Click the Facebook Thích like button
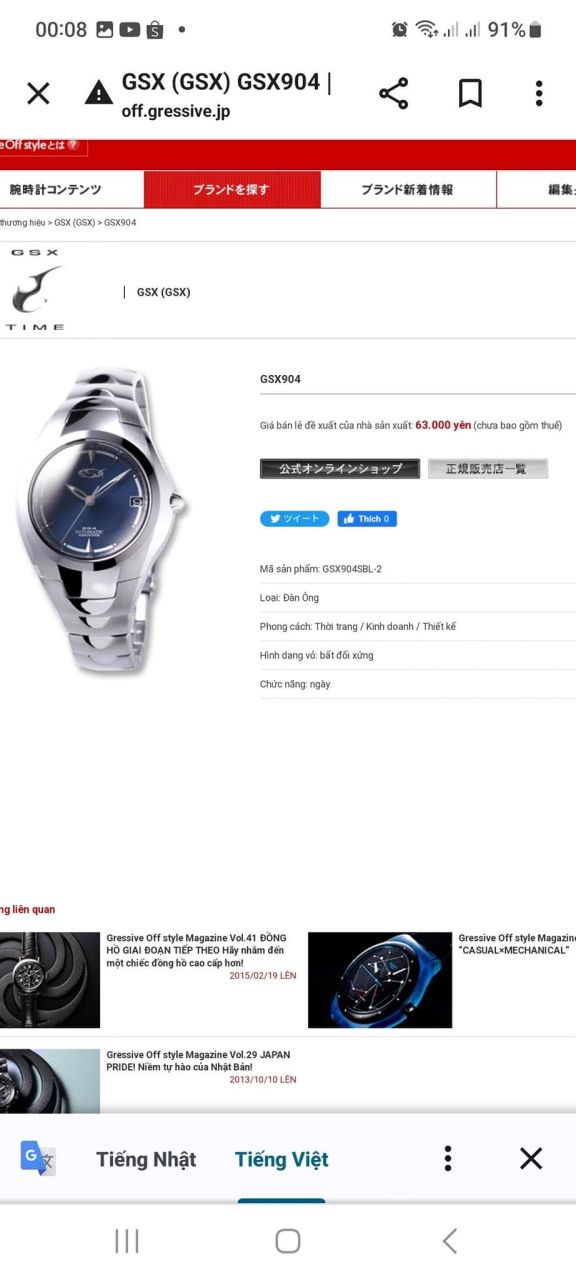 367,519
